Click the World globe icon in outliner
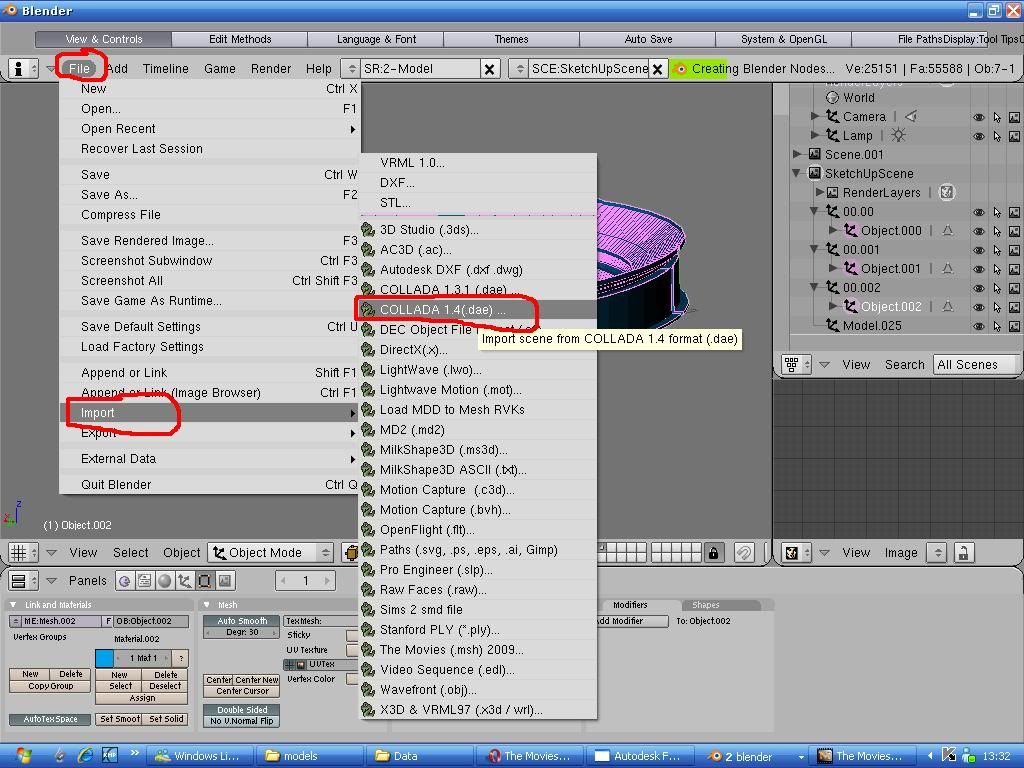The height and width of the screenshot is (768, 1024). coord(832,98)
